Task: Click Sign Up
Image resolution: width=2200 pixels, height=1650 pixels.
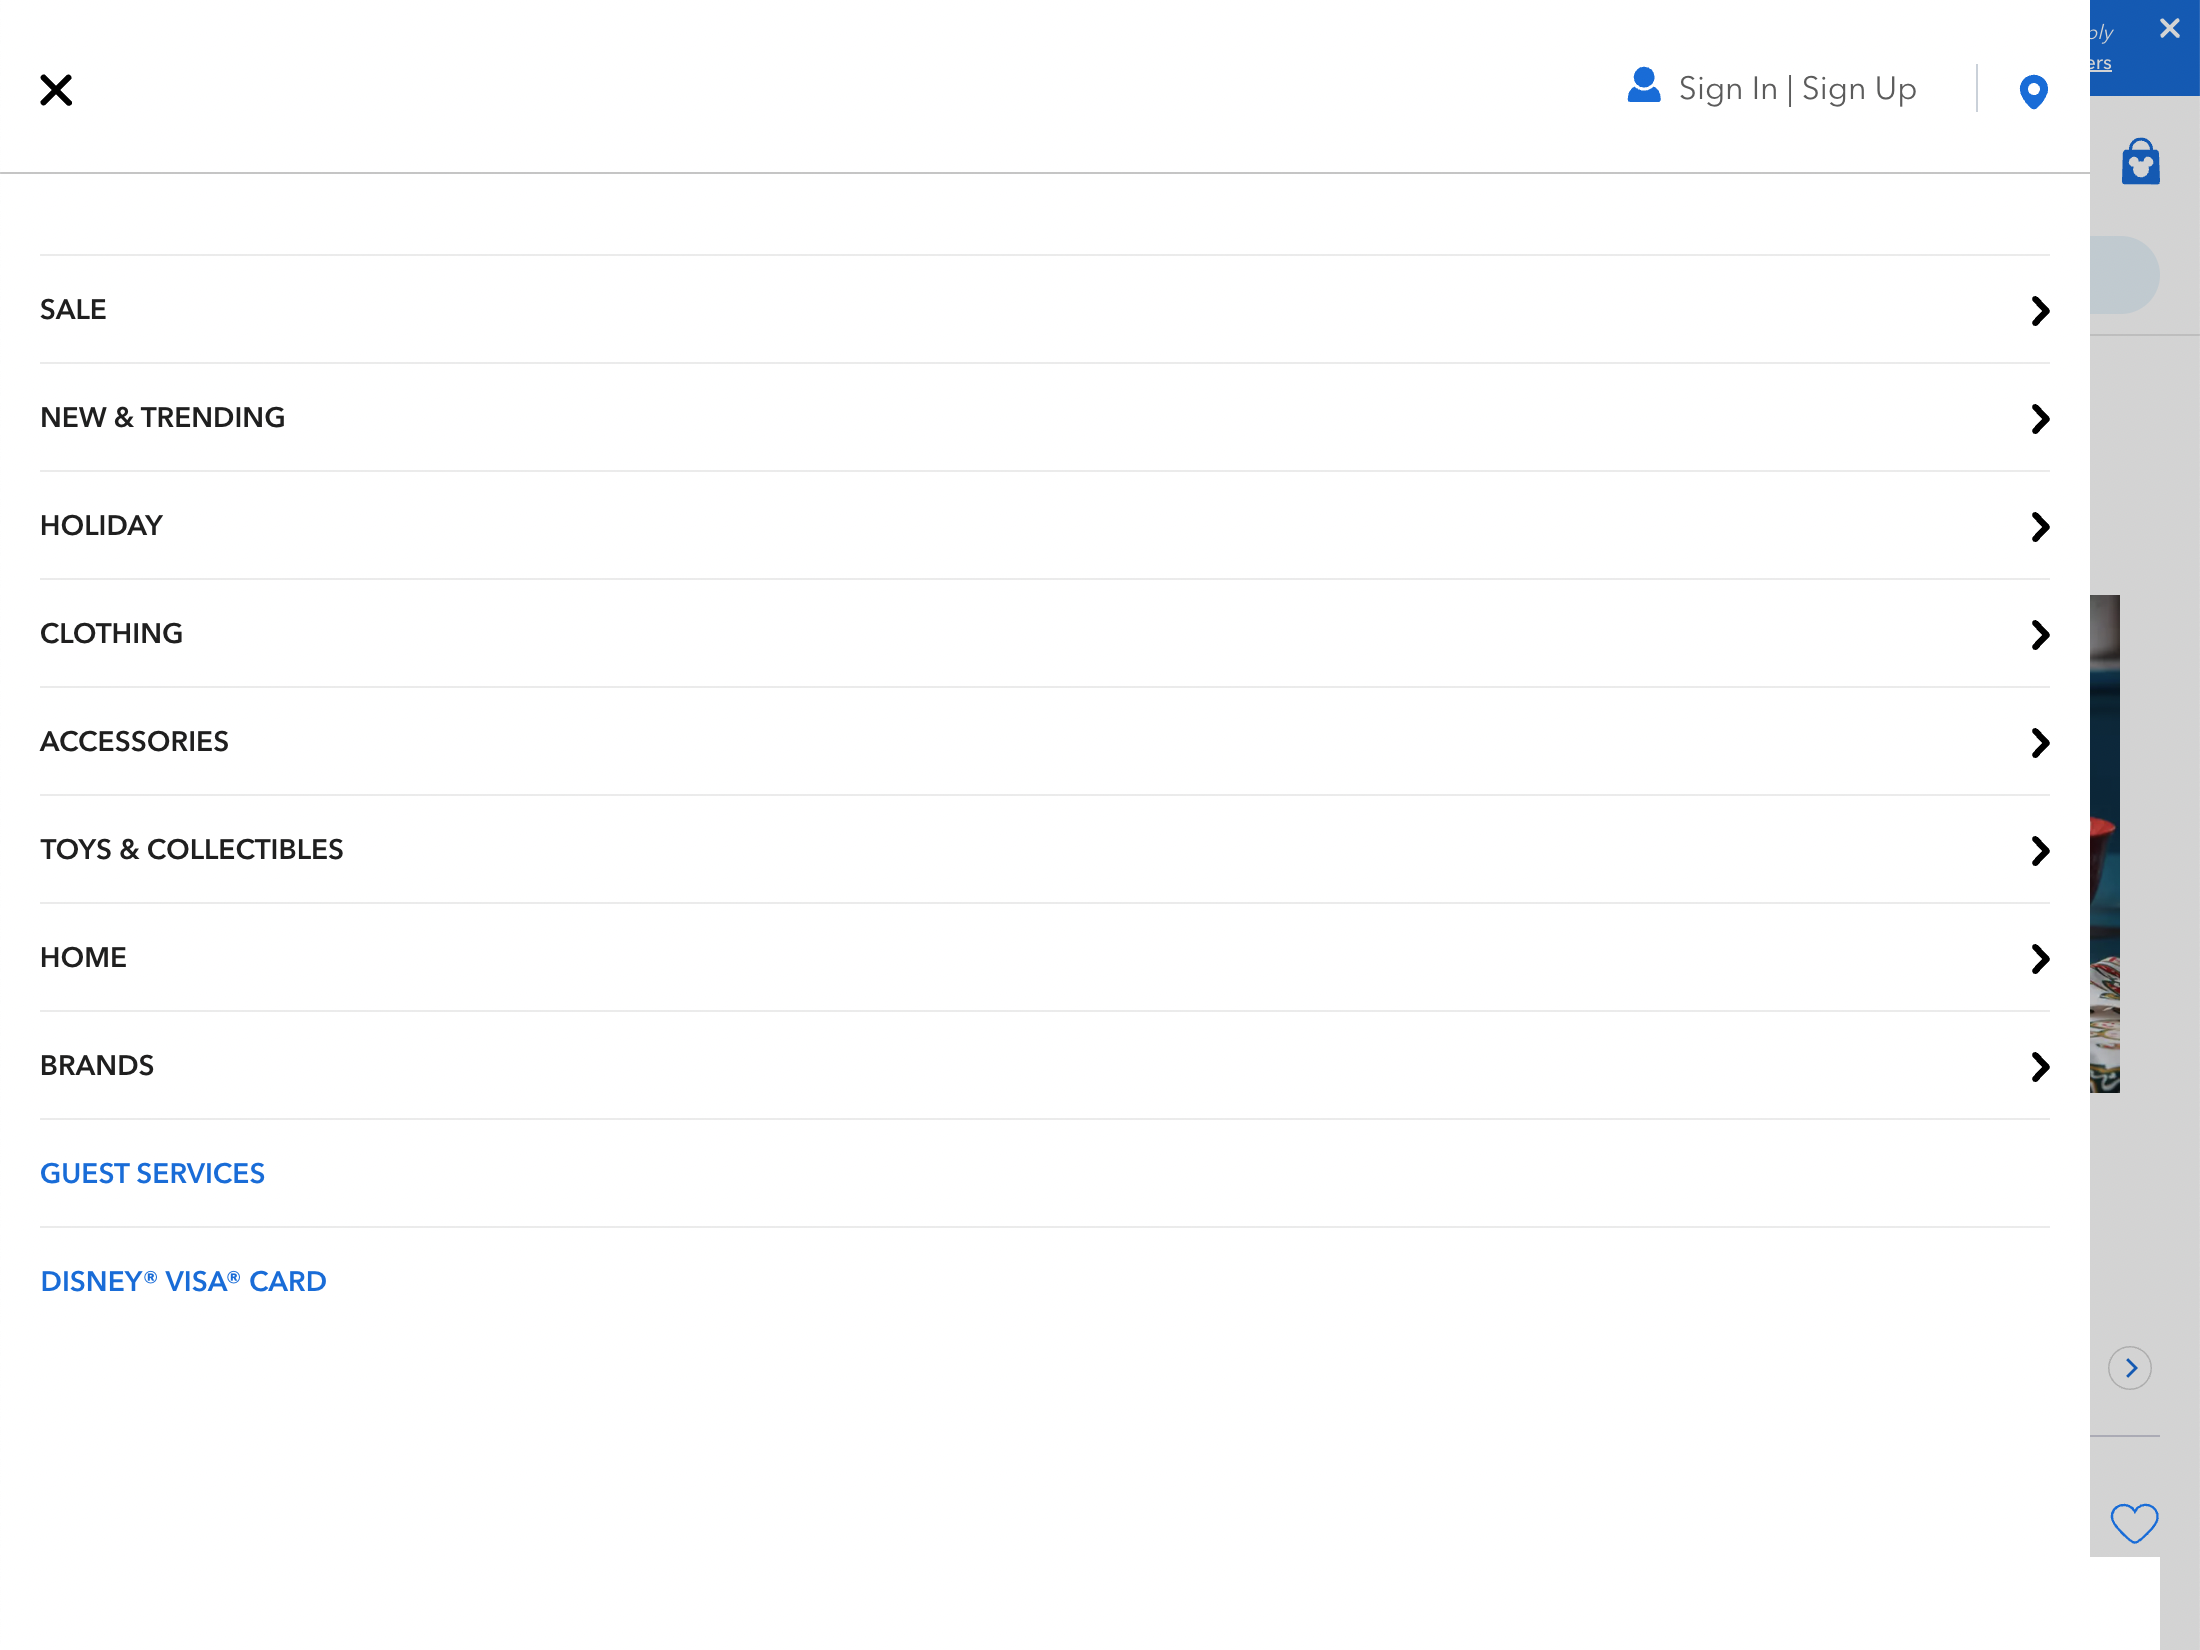Action: (x=1858, y=88)
